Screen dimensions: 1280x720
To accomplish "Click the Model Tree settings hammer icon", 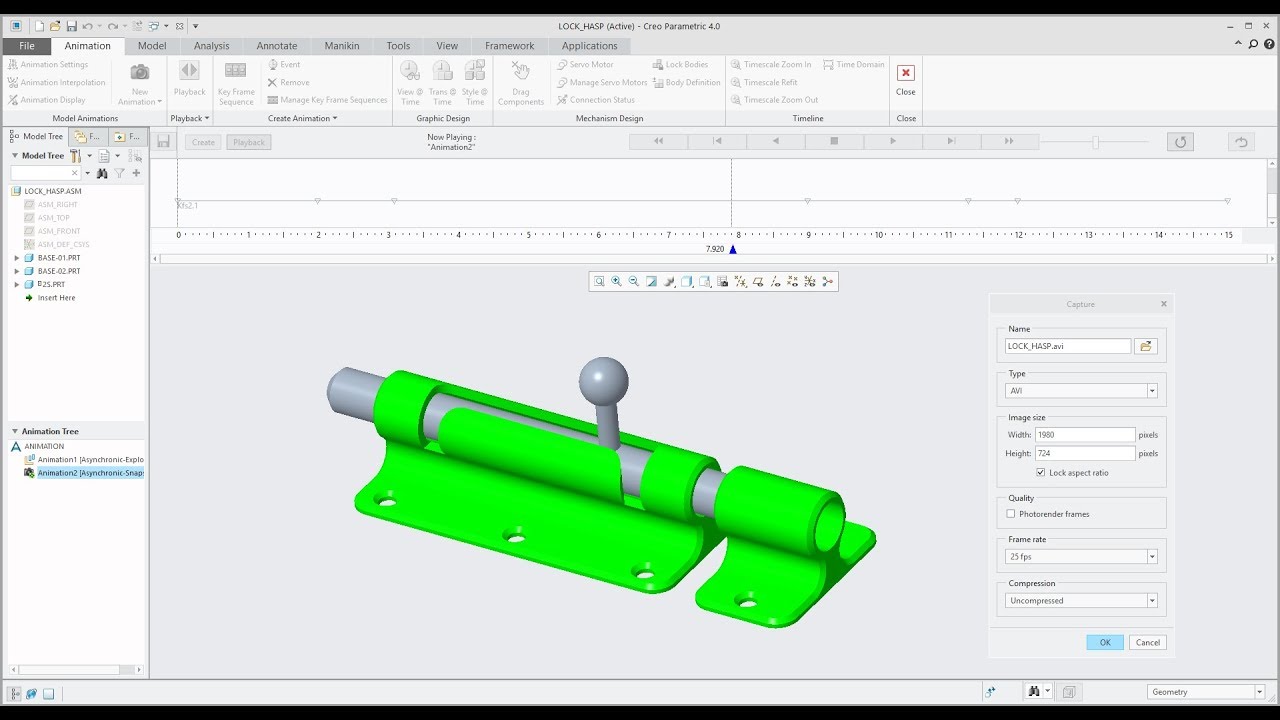I will [76, 156].
